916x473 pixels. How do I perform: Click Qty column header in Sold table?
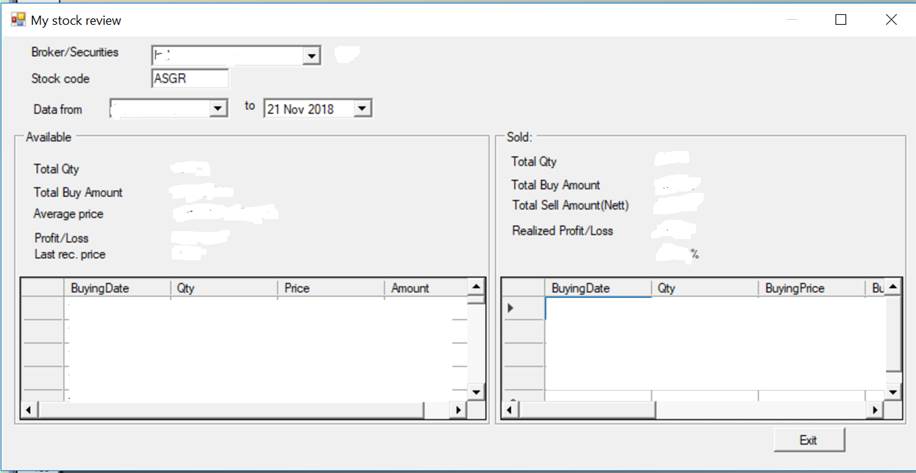click(704, 288)
